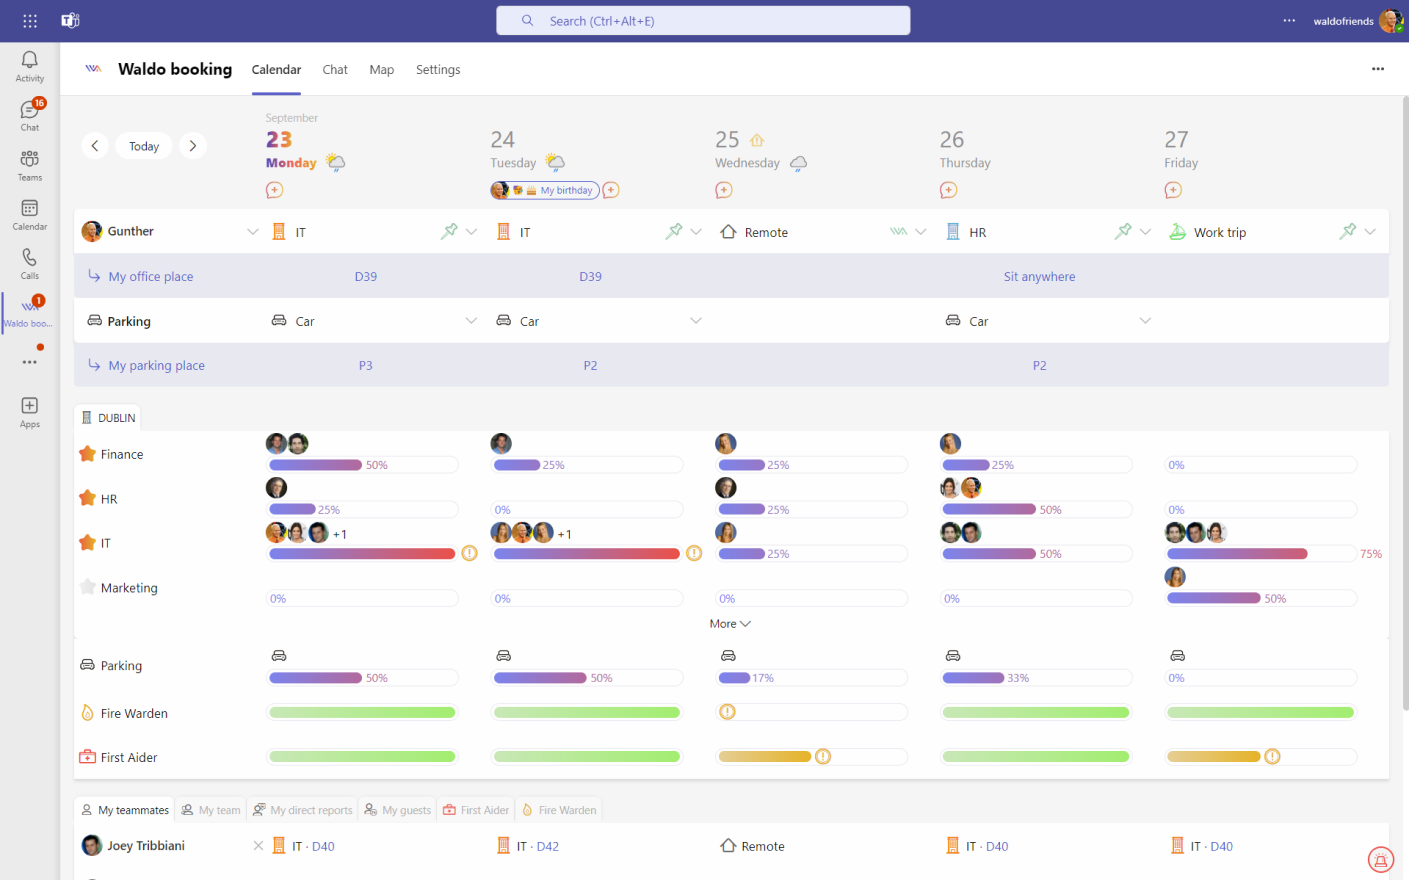The image size is (1409, 880).
Task: Expand Tuesday IT location dropdown
Action: pos(696,232)
